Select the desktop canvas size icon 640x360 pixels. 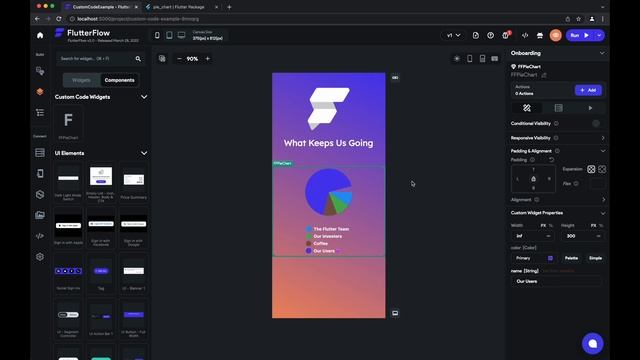(181, 36)
